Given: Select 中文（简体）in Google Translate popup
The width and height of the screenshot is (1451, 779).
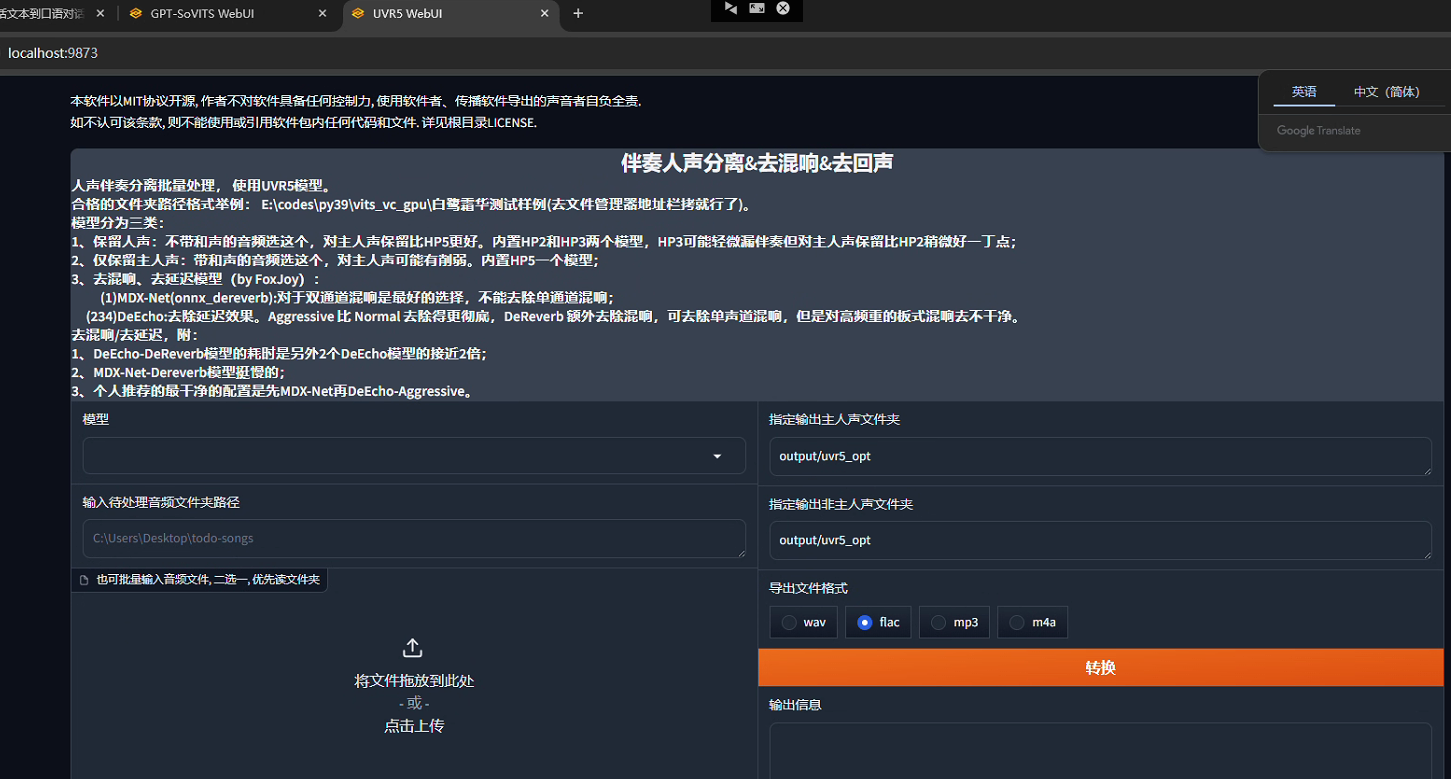Looking at the screenshot, I should point(1386,92).
